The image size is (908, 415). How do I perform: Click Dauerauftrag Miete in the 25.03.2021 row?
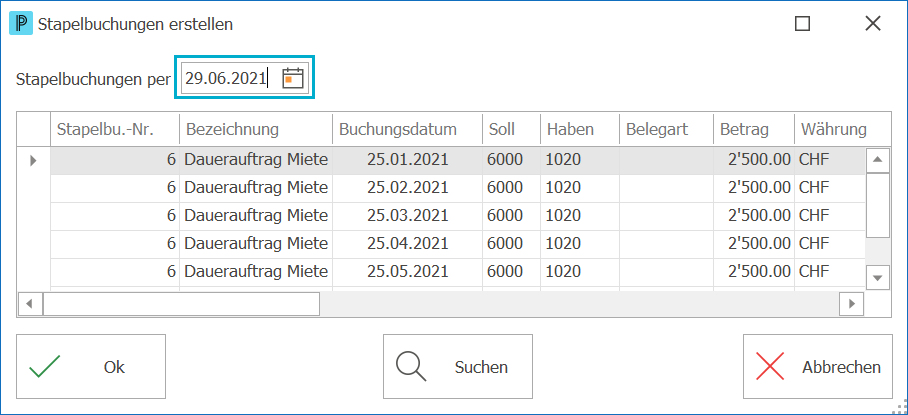click(x=256, y=215)
